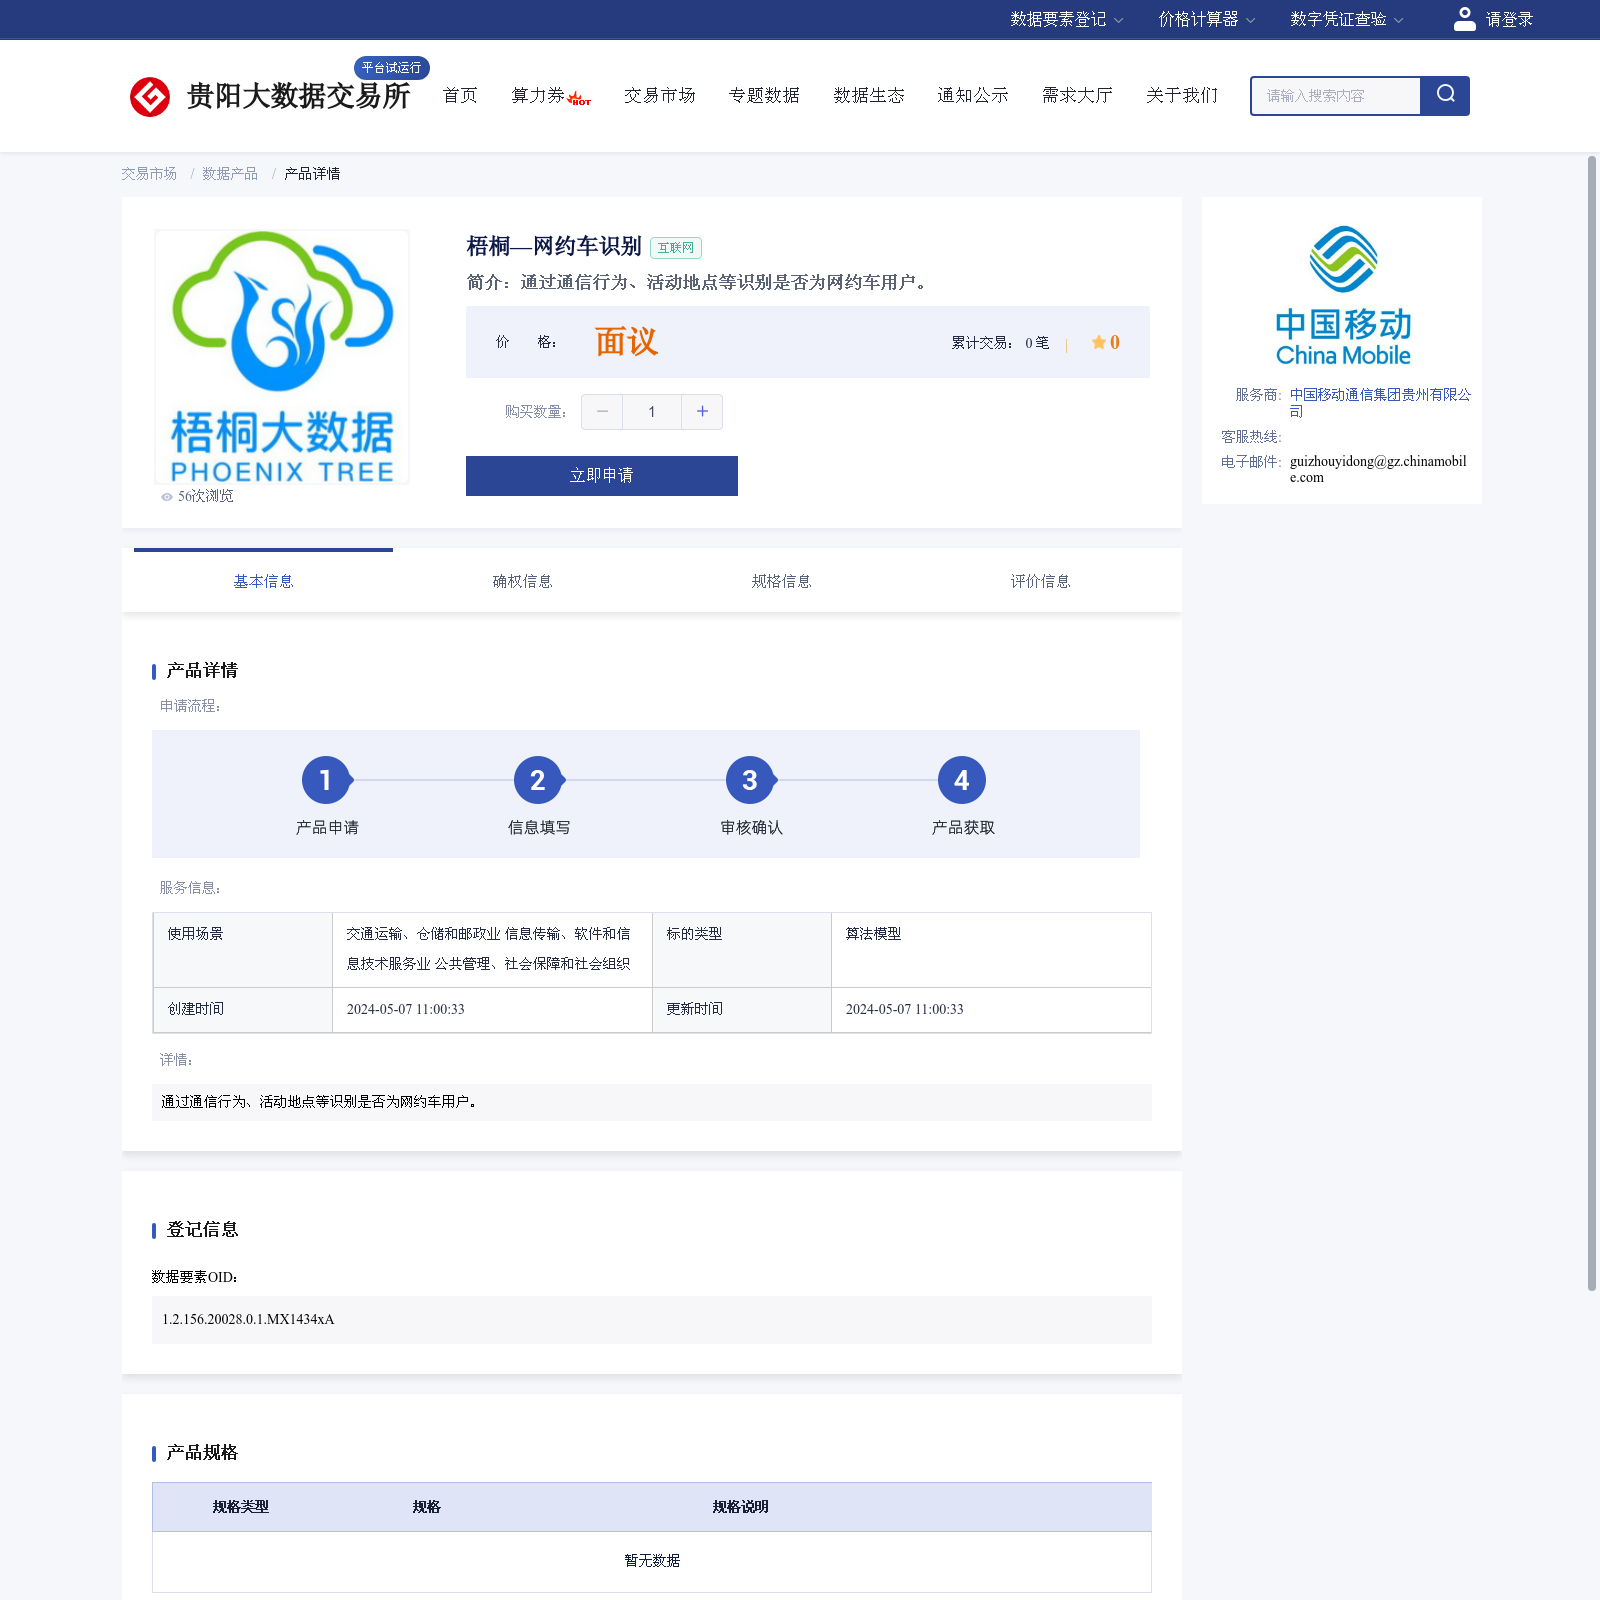Click the 交易市场 breadcrumb link
1600x1600 pixels.
tap(149, 174)
